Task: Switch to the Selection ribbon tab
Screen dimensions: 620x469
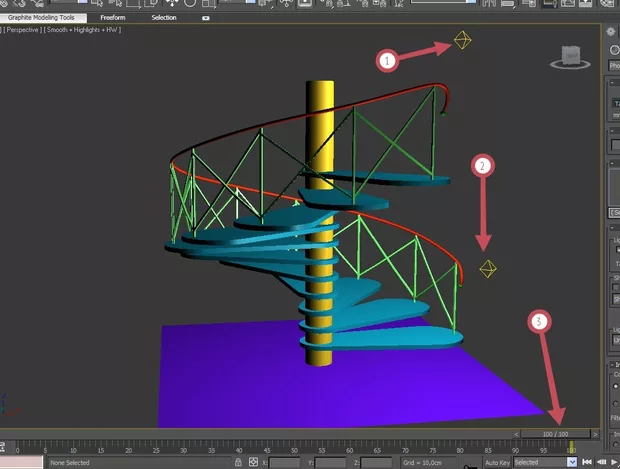Action: pos(163,18)
